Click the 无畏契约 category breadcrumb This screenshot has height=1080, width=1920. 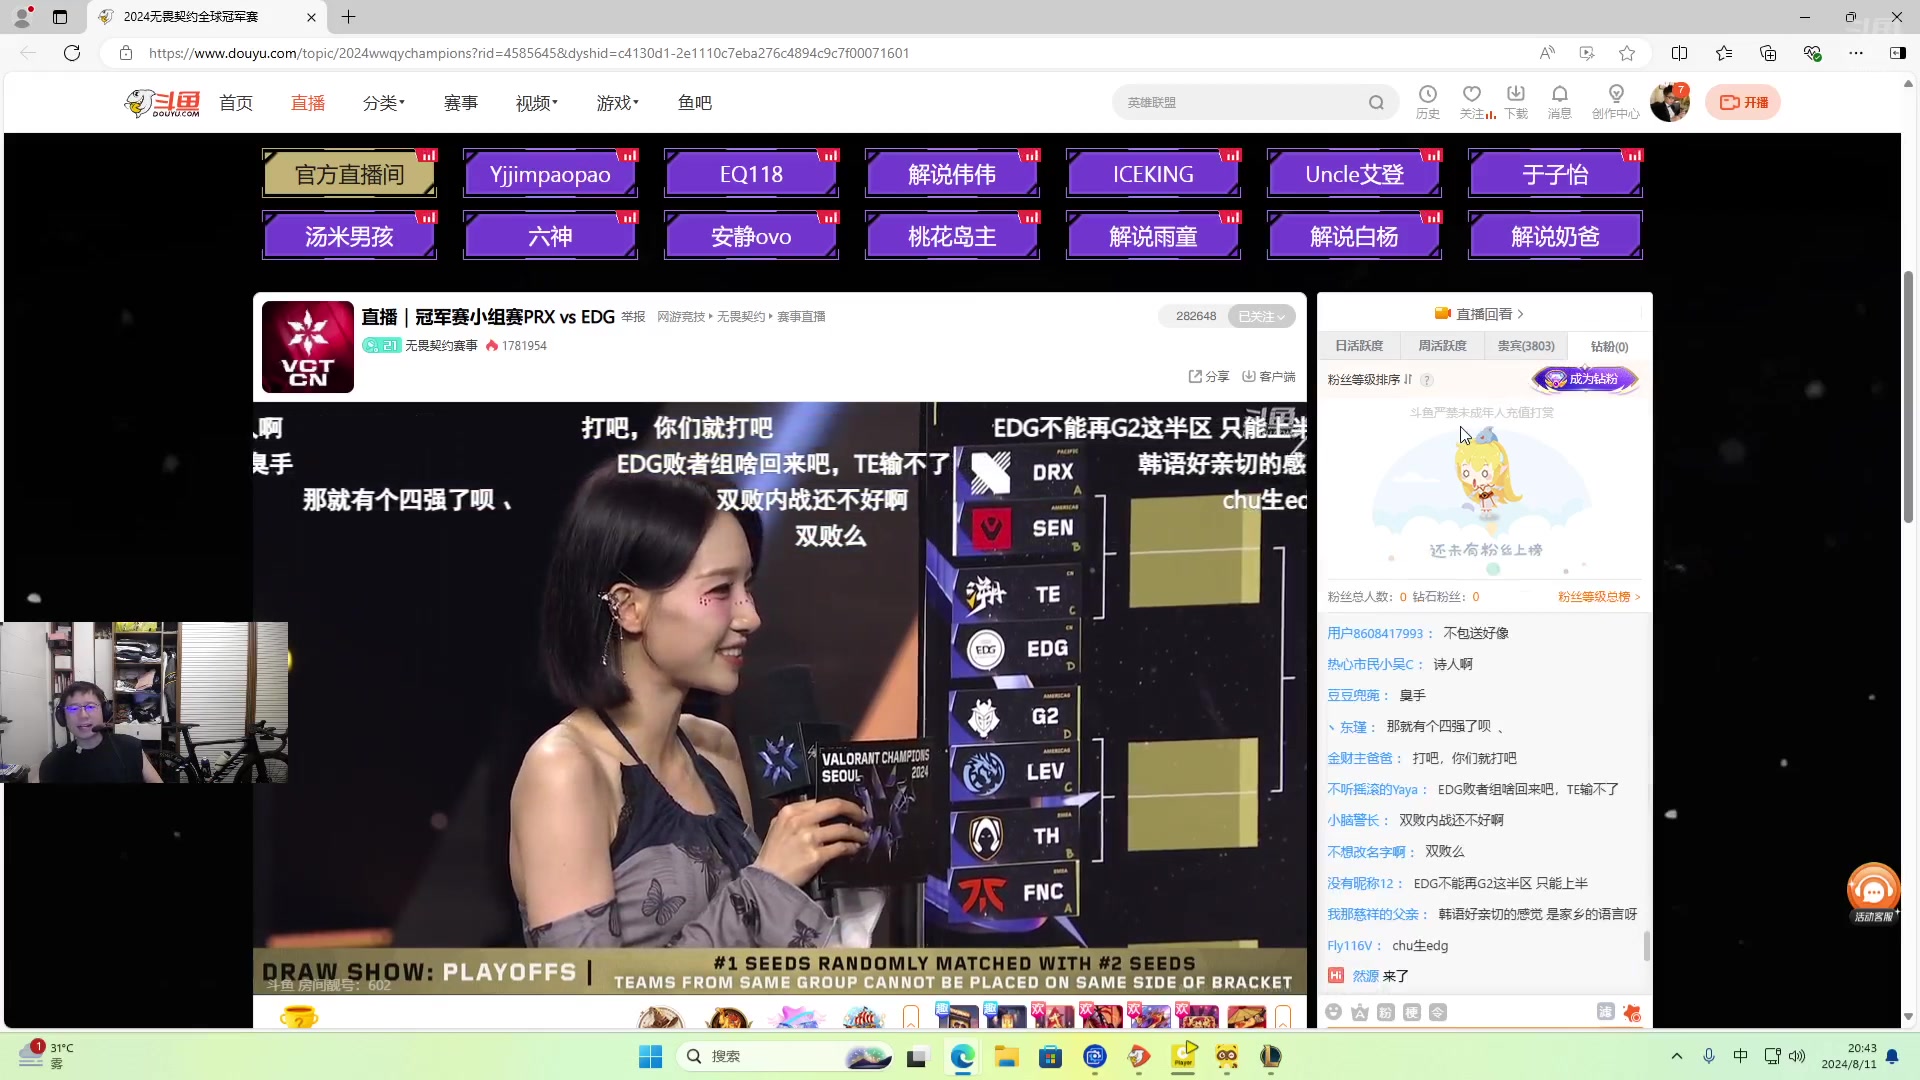pyautogui.click(x=741, y=317)
